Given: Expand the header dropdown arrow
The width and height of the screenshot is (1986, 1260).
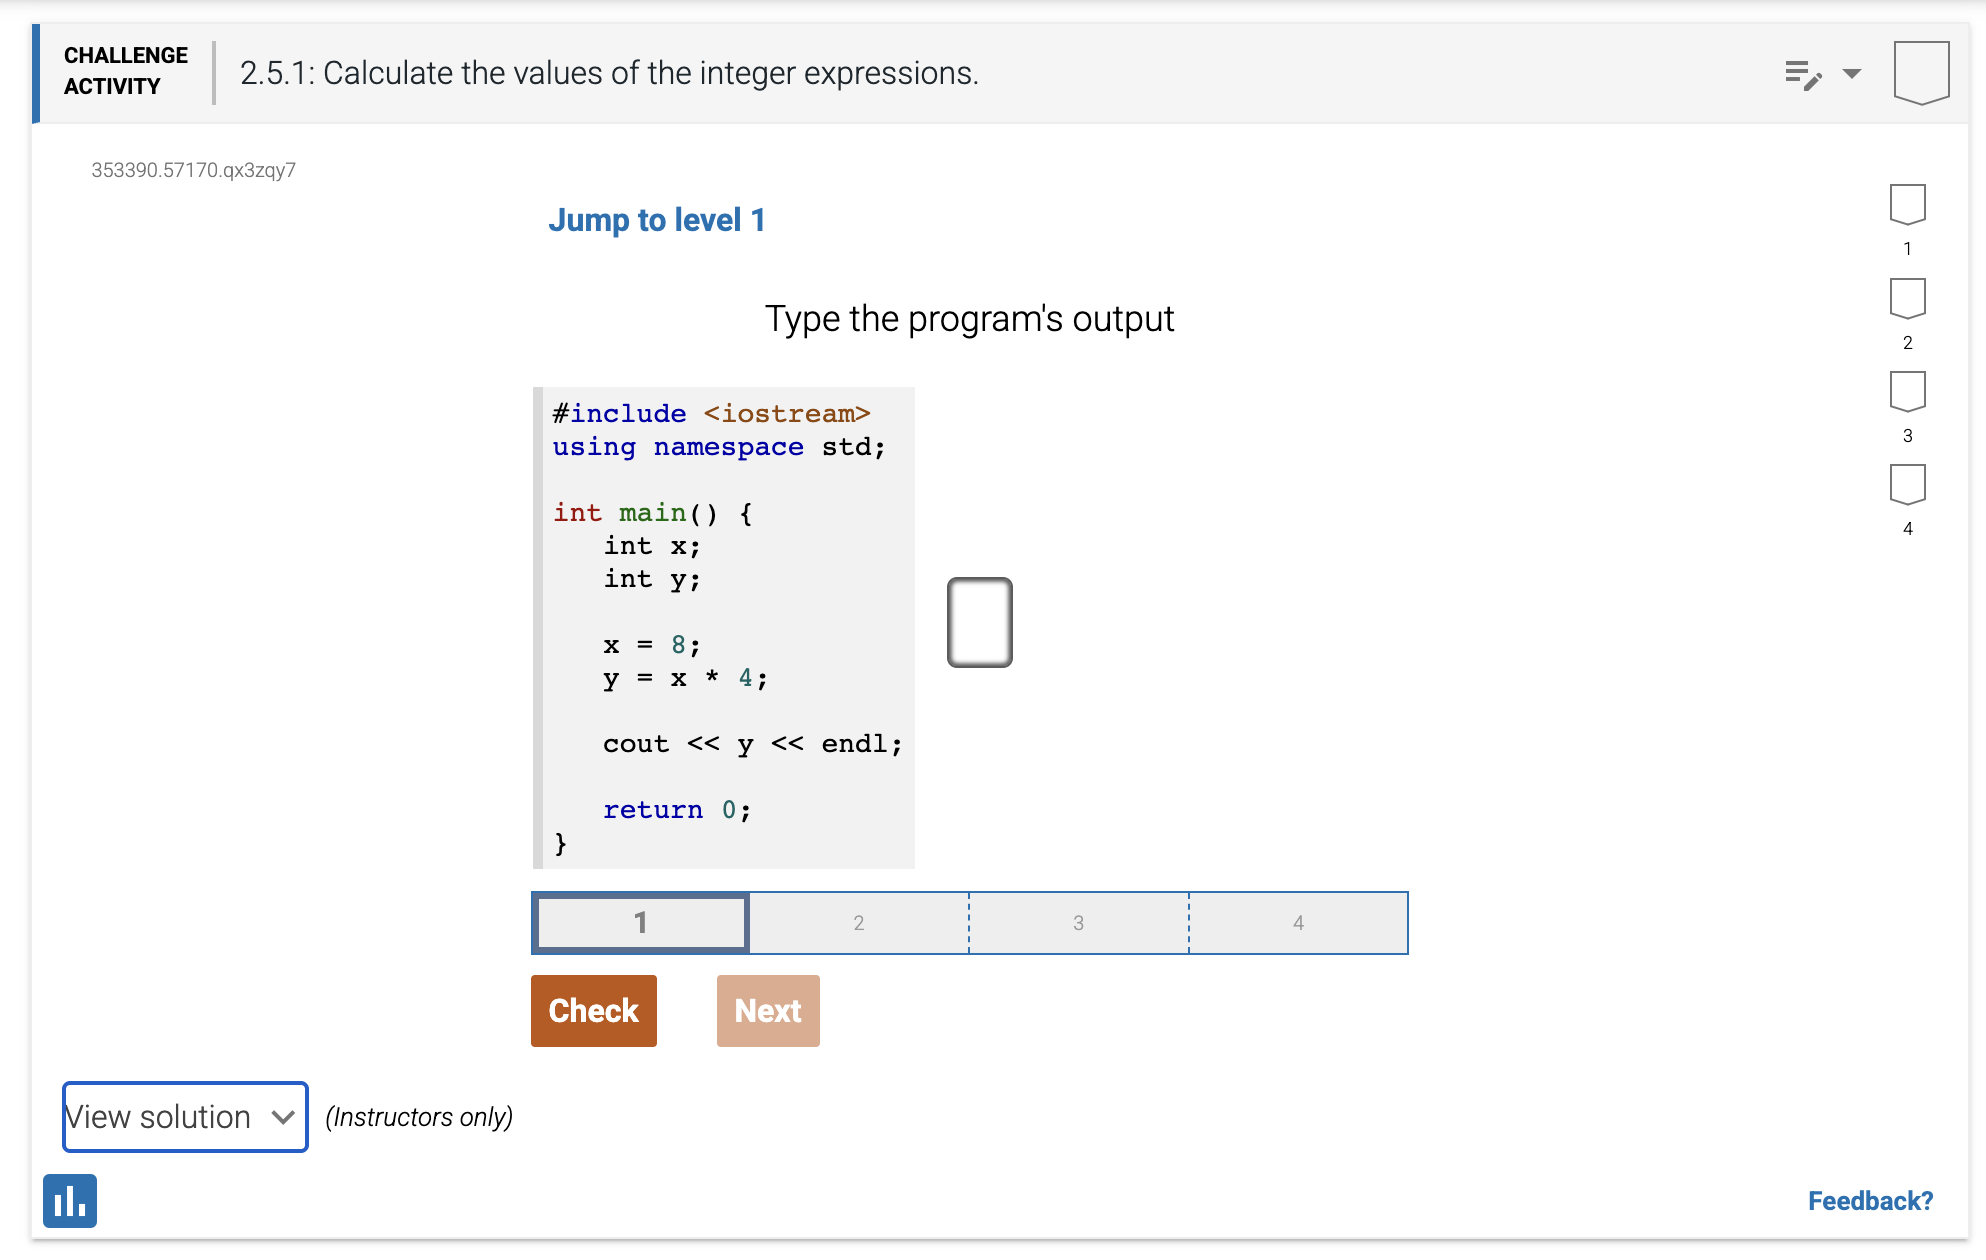Looking at the screenshot, I should (1852, 74).
